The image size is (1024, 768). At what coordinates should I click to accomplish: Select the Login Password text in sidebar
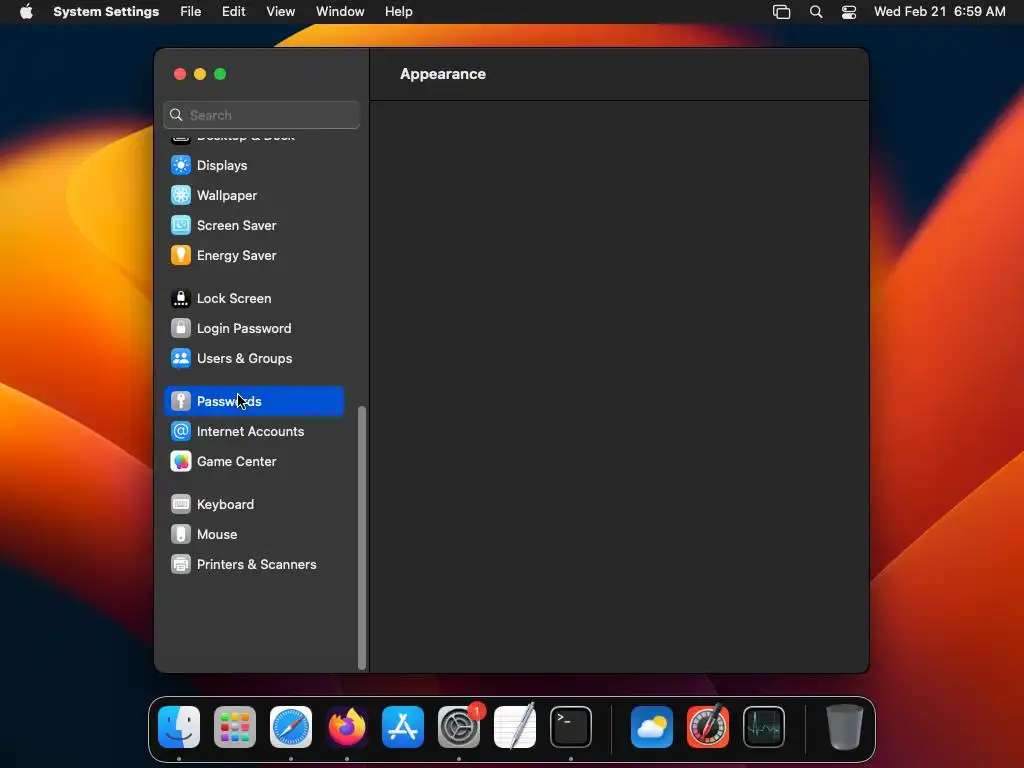pyautogui.click(x=244, y=328)
